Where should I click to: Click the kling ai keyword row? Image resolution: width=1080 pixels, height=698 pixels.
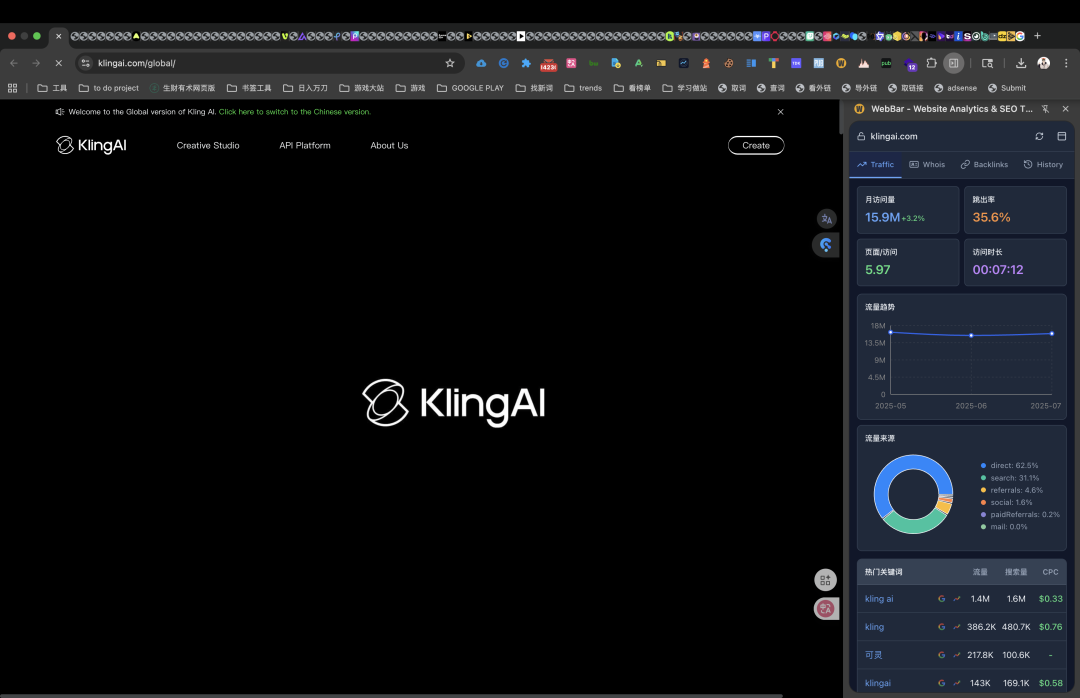pos(962,599)
